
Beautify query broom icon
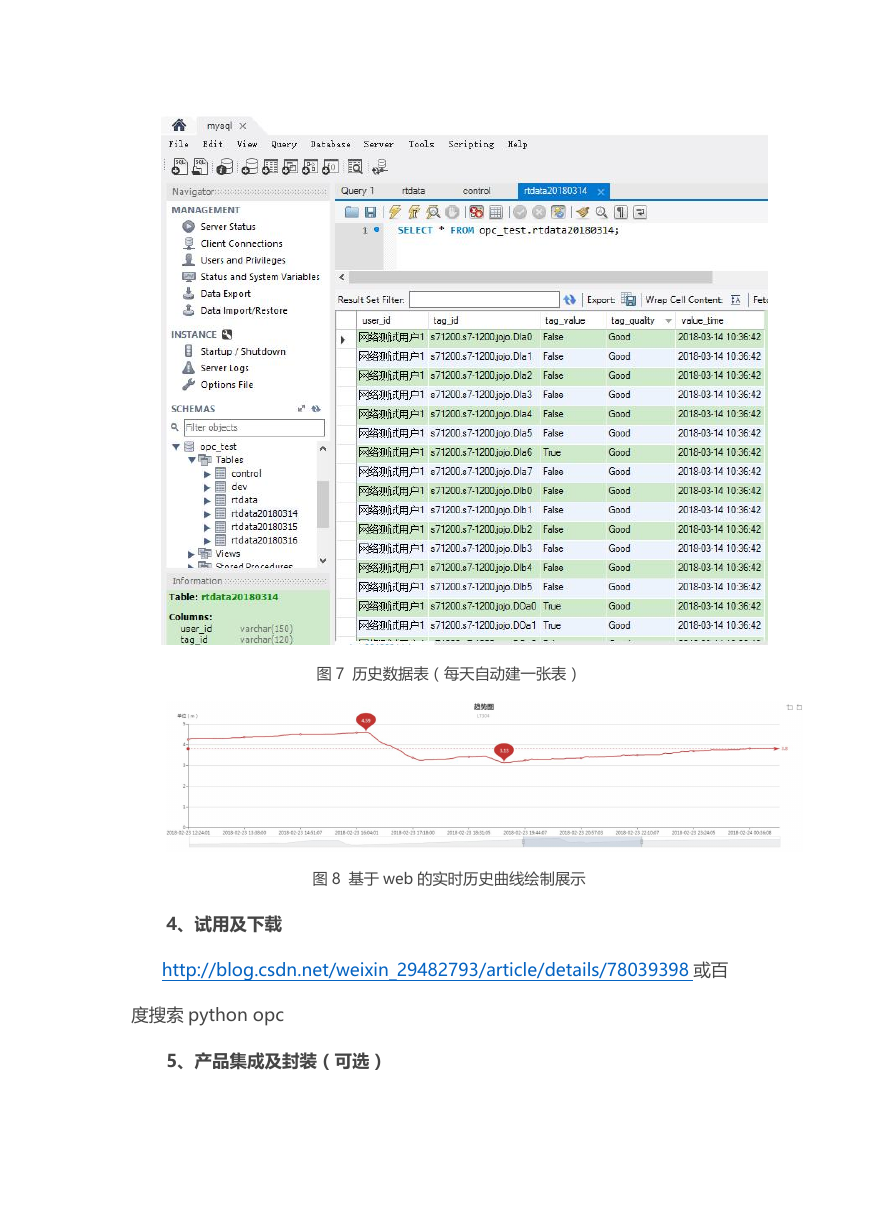coord(583,213)
